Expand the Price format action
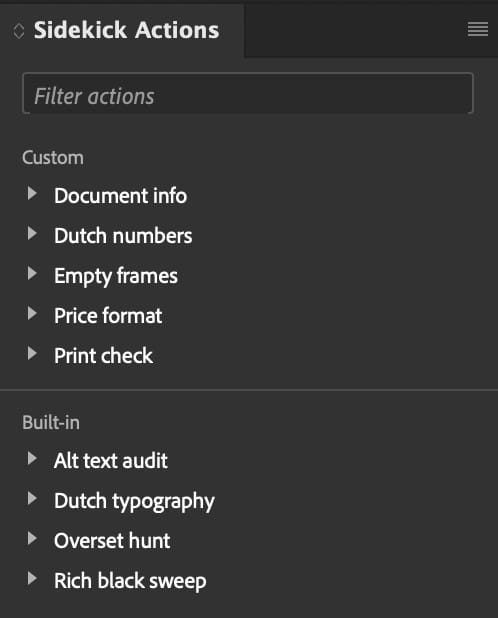The width and height of the screenshot is (498, 618). [32, 313]
